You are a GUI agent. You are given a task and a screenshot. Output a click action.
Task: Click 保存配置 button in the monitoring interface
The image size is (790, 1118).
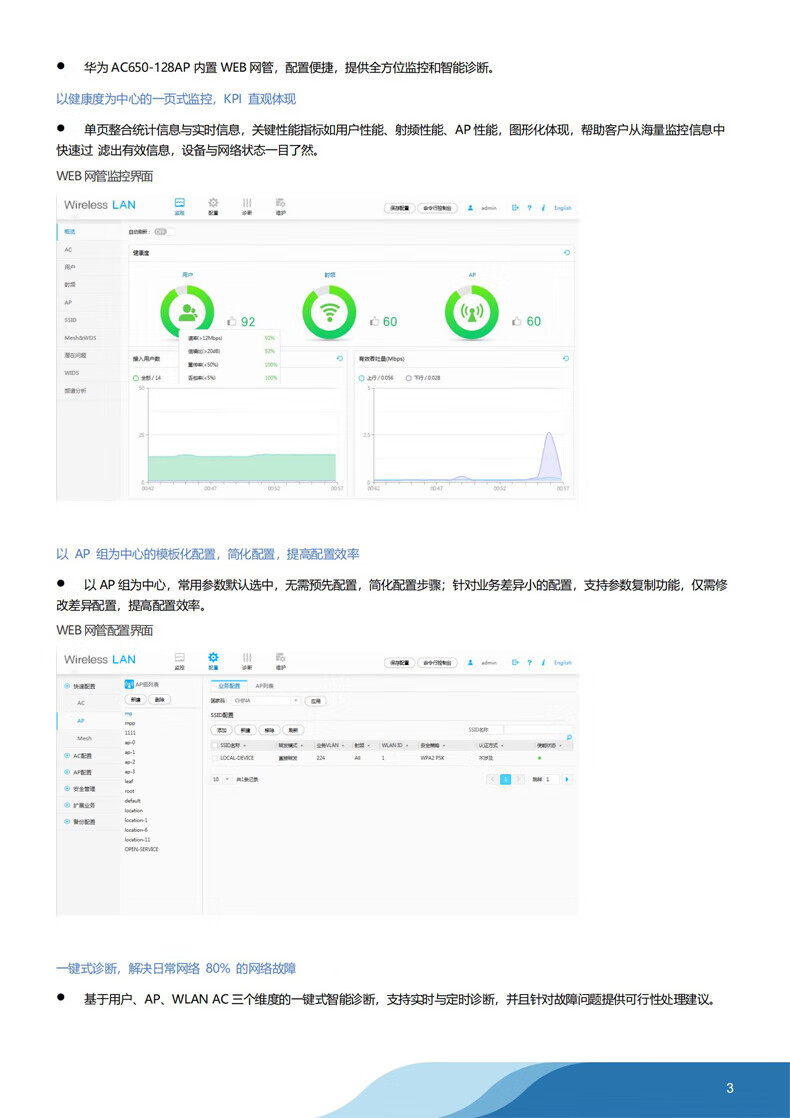coord(398,208)
